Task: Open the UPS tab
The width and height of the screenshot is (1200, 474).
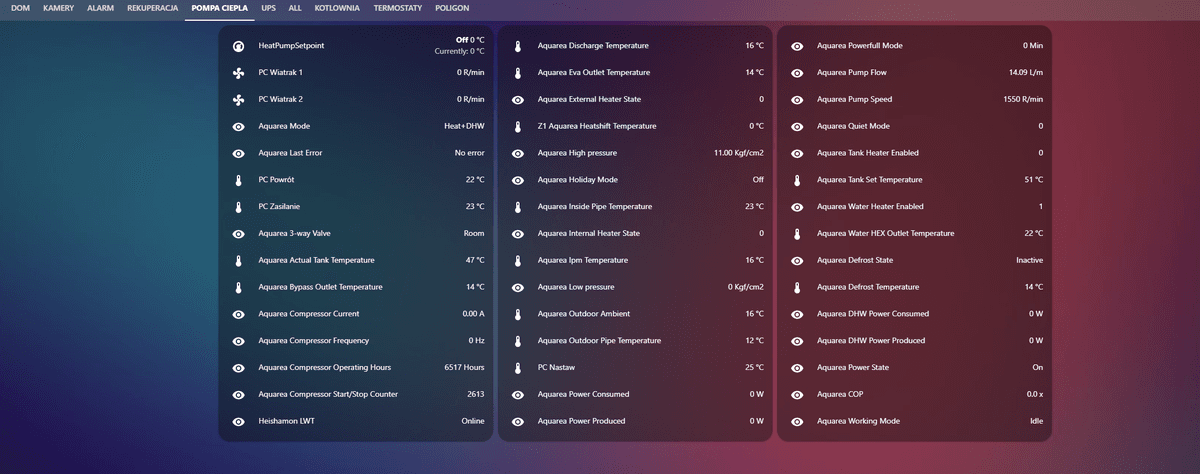Action: point(269,8)
